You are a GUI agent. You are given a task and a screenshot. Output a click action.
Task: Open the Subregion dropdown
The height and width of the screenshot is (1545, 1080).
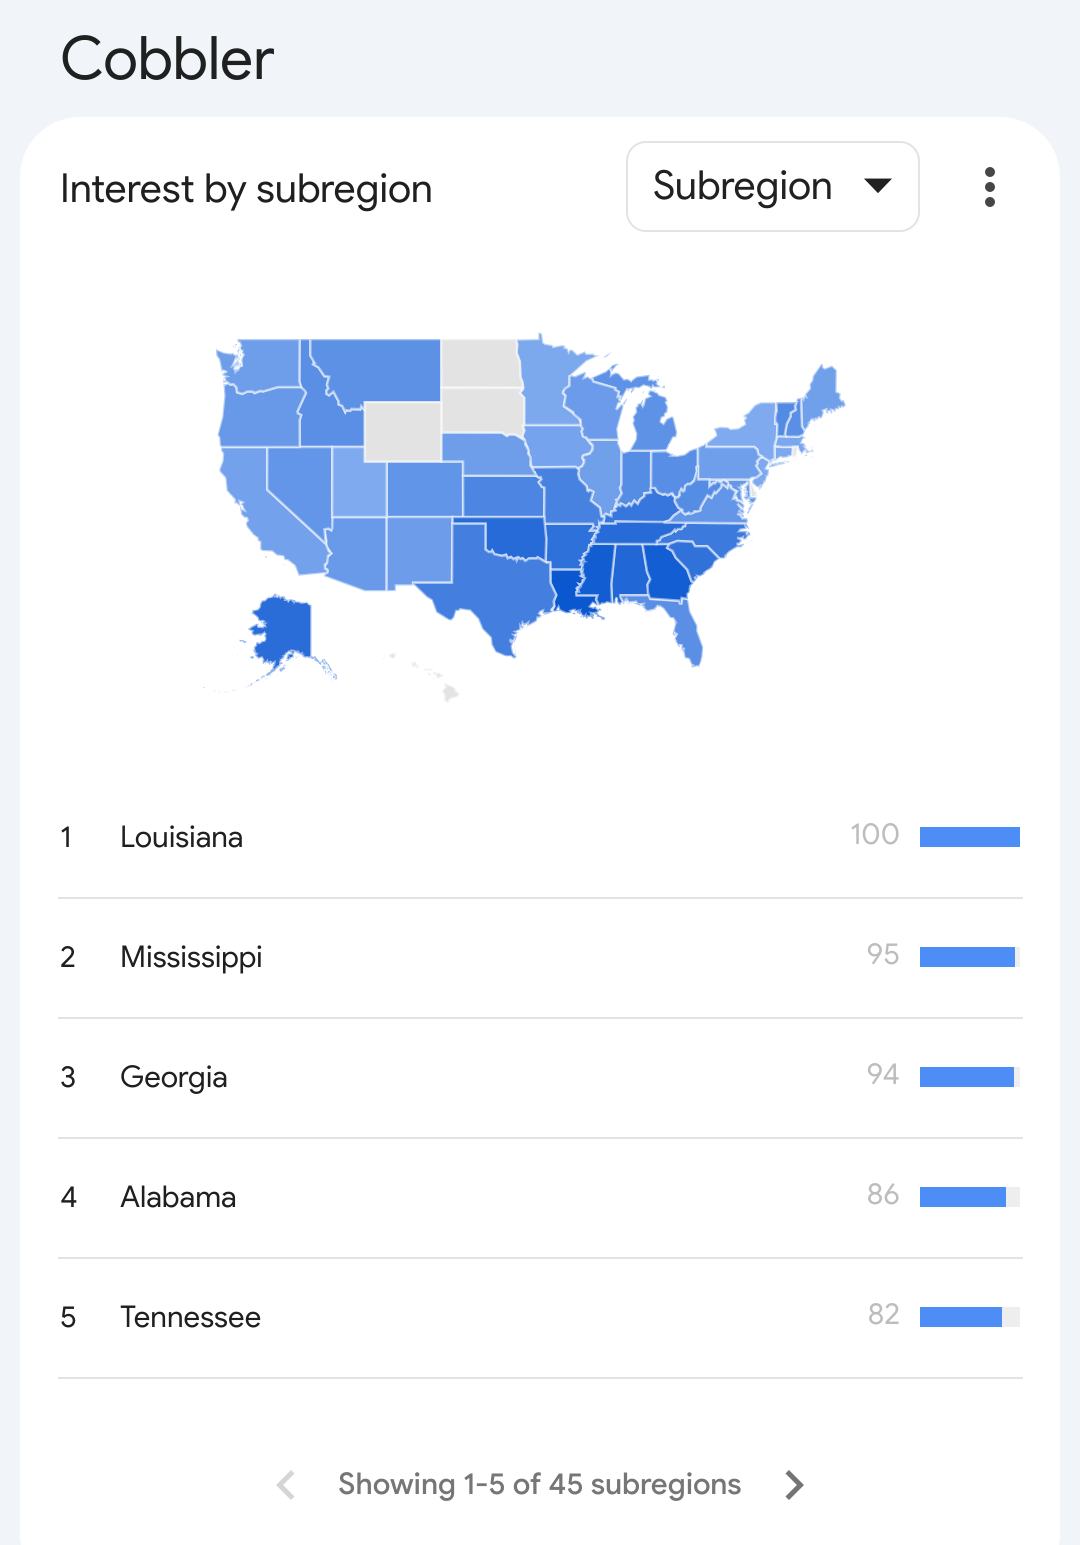773,187
